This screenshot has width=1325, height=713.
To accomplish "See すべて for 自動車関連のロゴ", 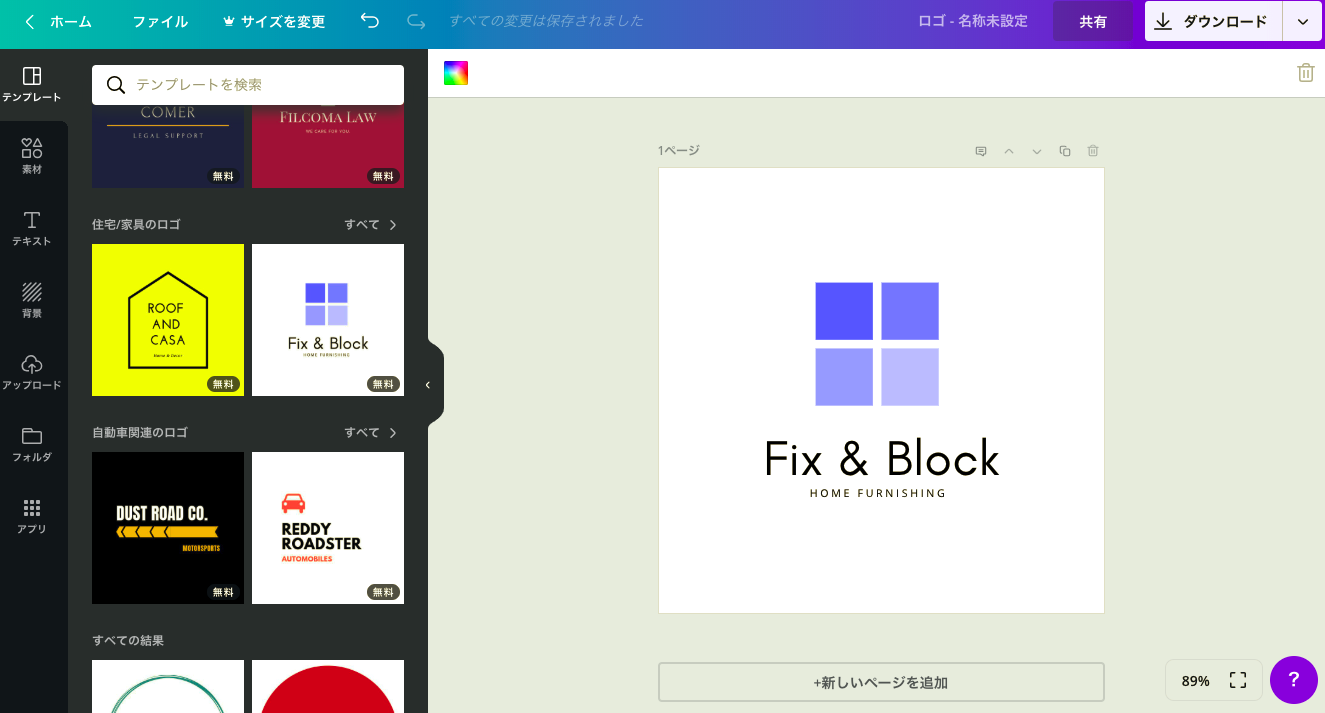I will pyautogui.click(x=371, y=433).
